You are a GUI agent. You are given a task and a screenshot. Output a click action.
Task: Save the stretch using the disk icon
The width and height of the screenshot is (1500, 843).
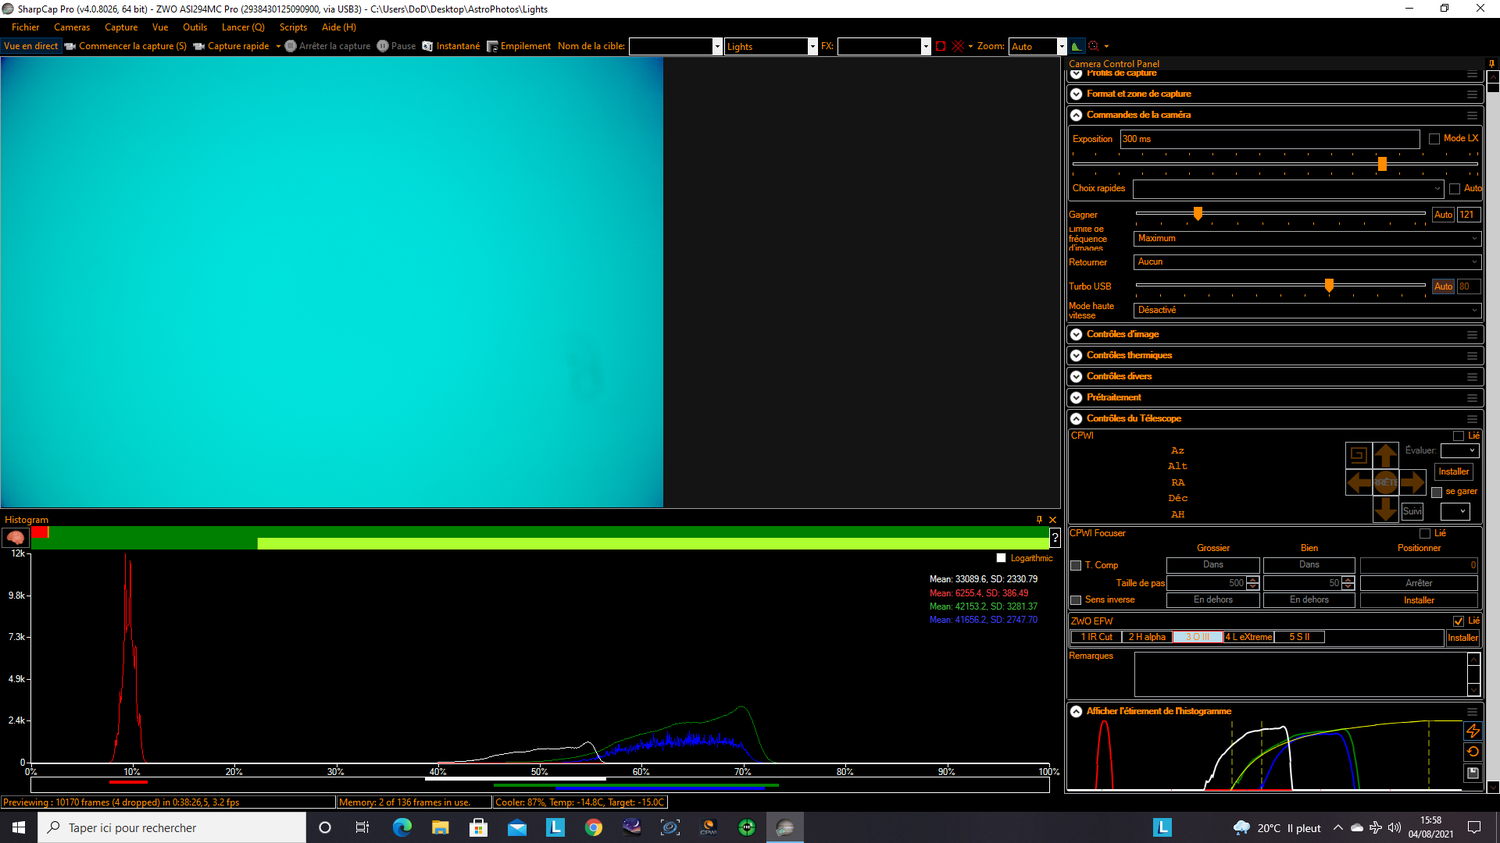(1471, 772)
